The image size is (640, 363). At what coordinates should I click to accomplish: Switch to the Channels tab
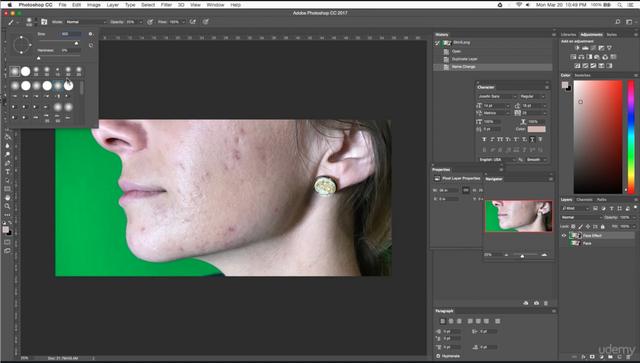coord(584,200)
